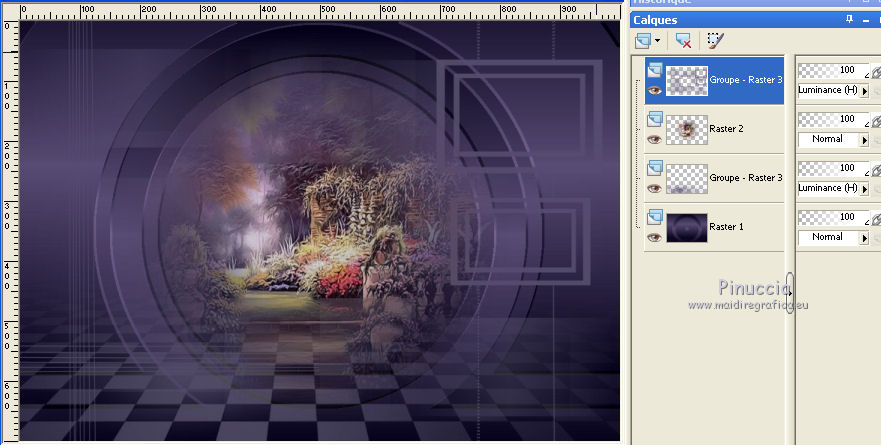Click the horizontal ruler above the canvas

pyautogui.click(x=320, y=11)
